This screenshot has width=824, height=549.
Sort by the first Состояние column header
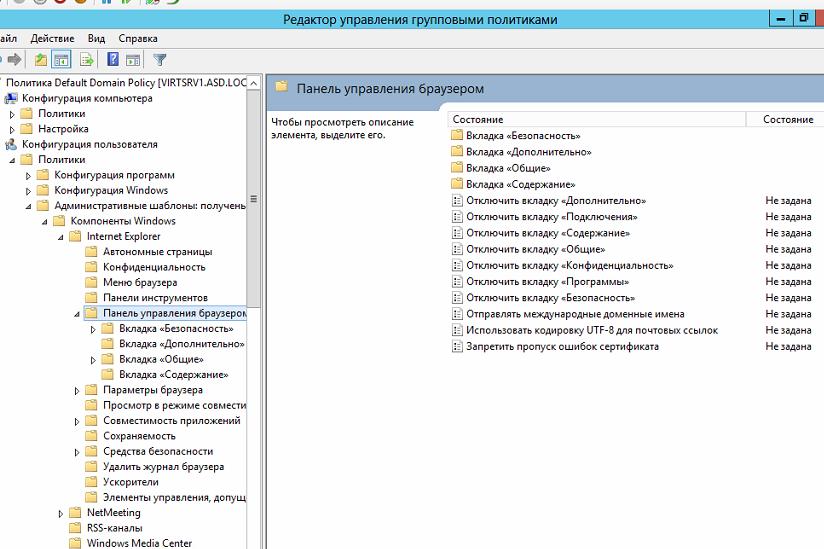[x=596, y=119]
